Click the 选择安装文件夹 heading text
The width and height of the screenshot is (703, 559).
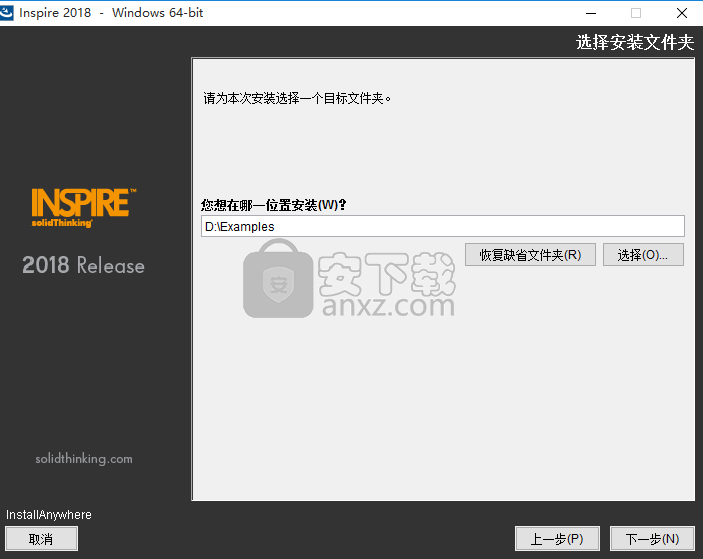pos(635,42)
